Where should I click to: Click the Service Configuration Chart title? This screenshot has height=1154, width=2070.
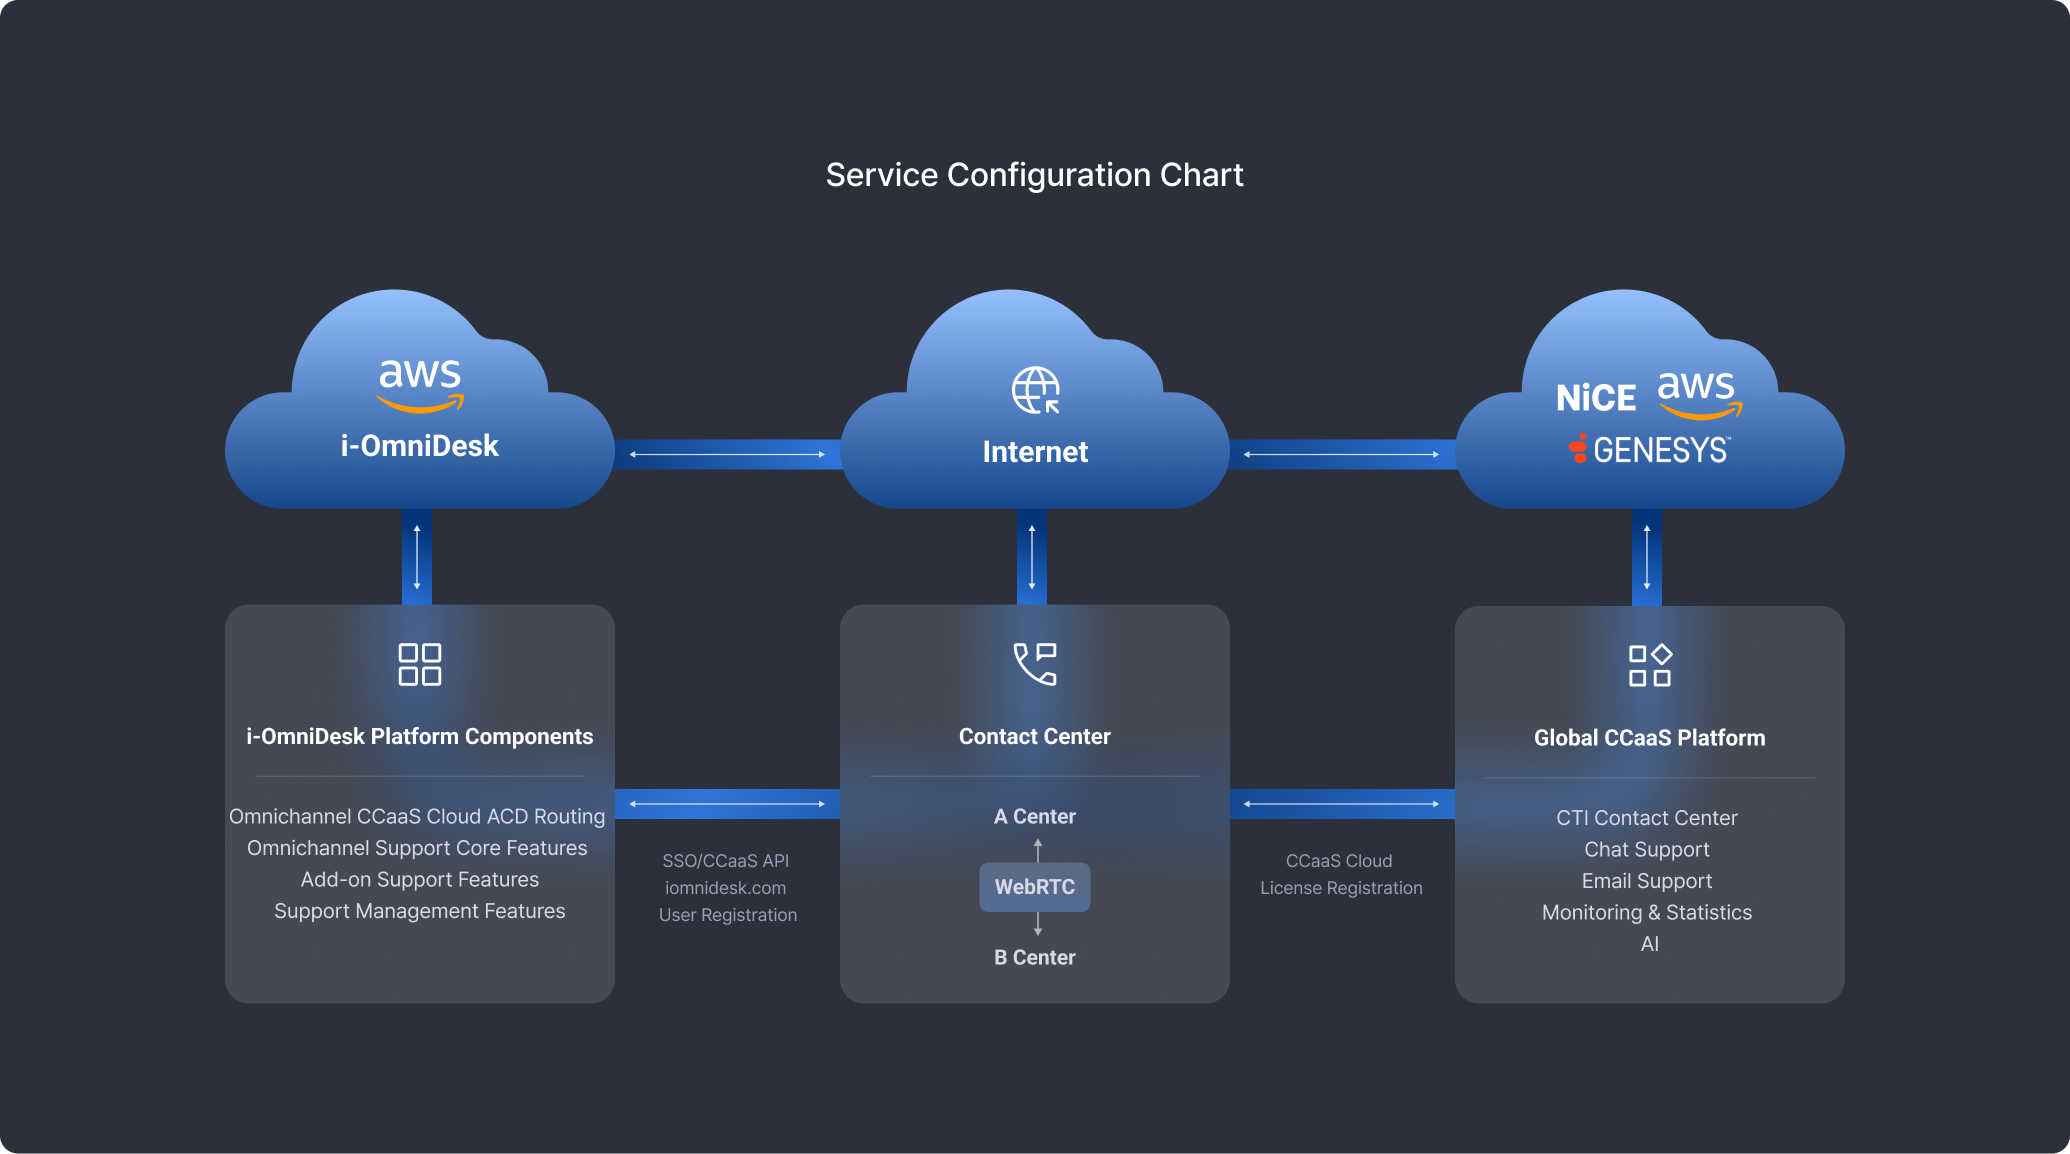tap(1034, 175)
